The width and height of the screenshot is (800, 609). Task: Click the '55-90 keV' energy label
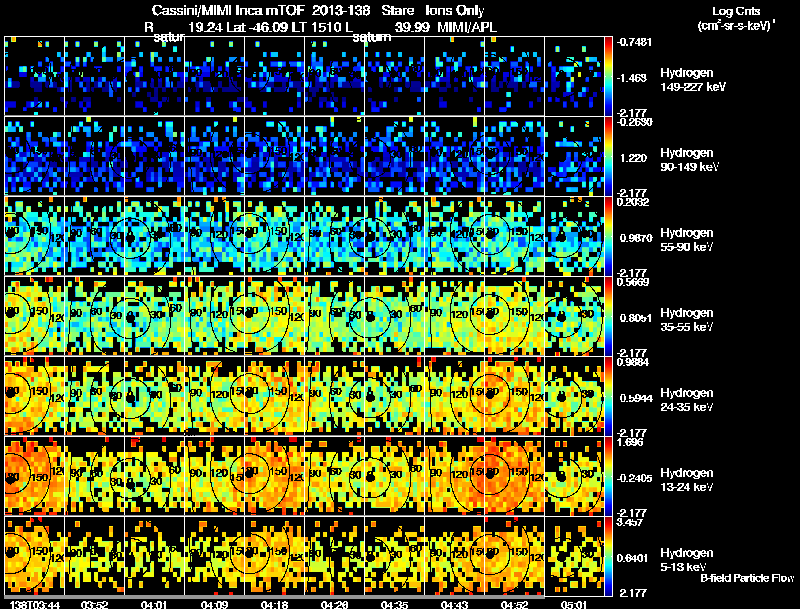tap(686, 247)
